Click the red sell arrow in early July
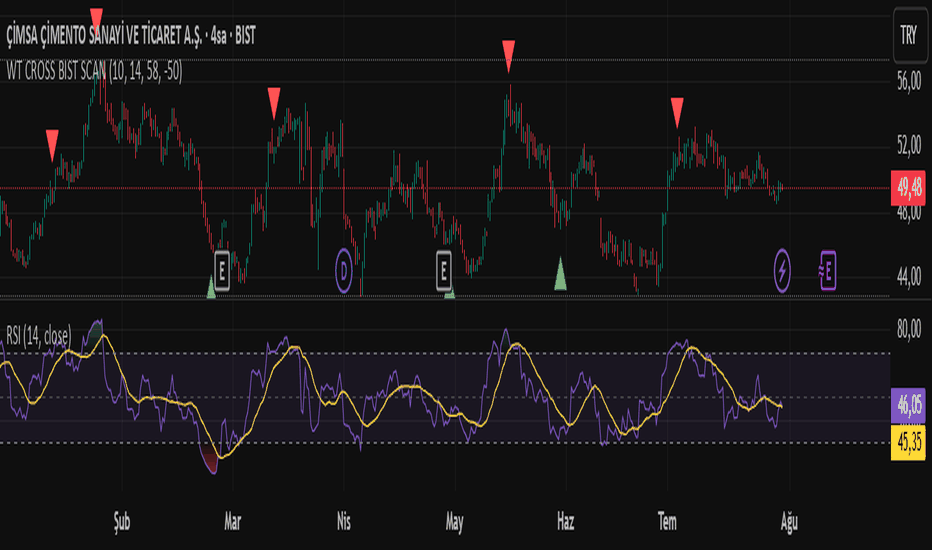The image size is (932, 550). pos(677,113)
